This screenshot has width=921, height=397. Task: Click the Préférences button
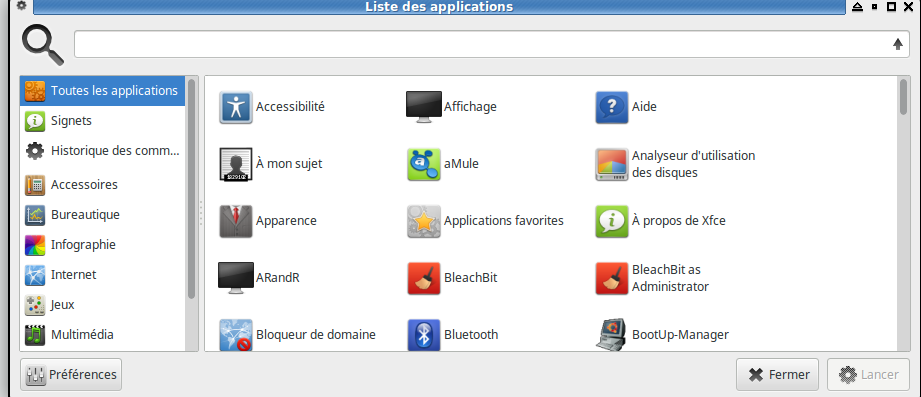point(71,375)
